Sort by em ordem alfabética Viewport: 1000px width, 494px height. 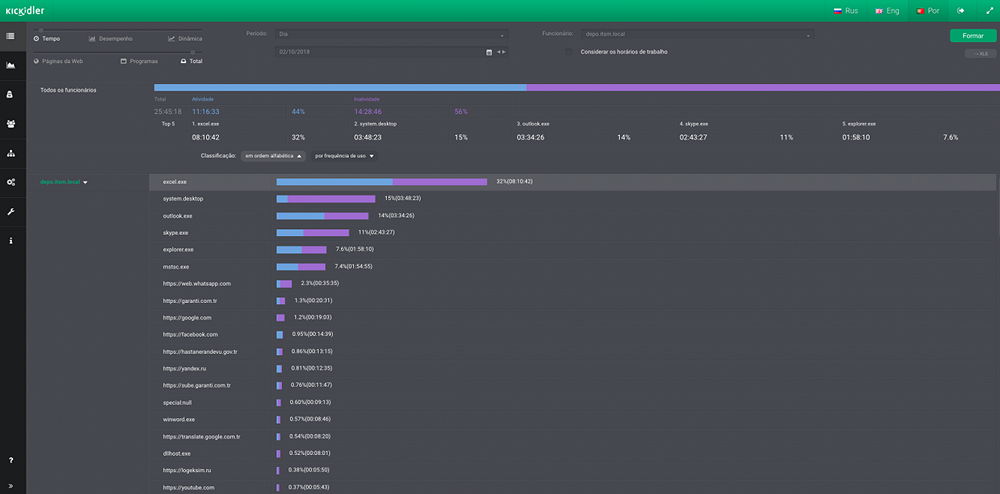pyautogui.click(x=273, y=156)
